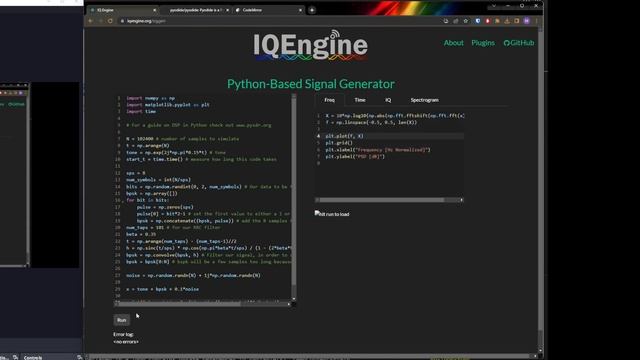Viewport: 640px width, 360px height.
Task: Click the IQEngine logo
Action: pos(310,45)
